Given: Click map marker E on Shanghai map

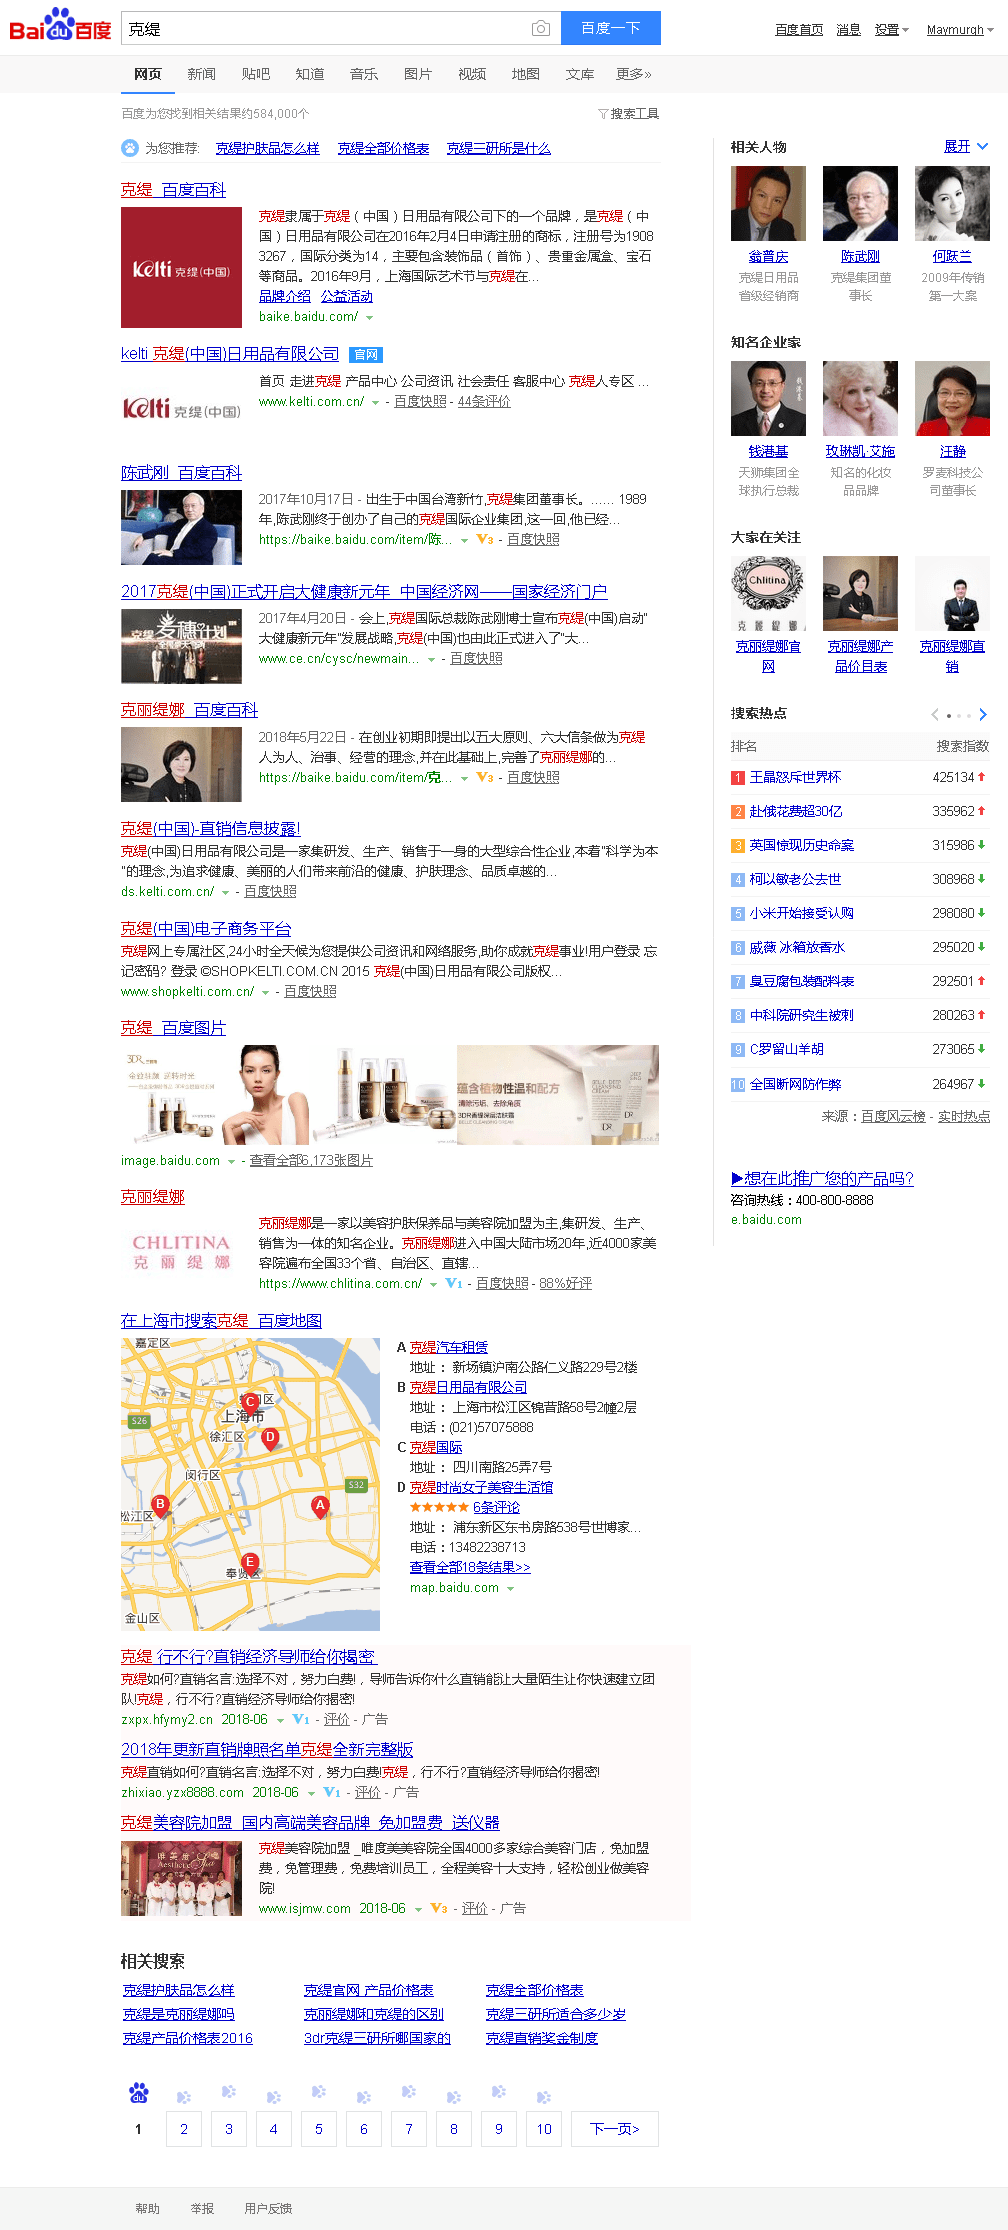Looking at the screenshot, I should pyautogui.click(x=250, y=1562).
